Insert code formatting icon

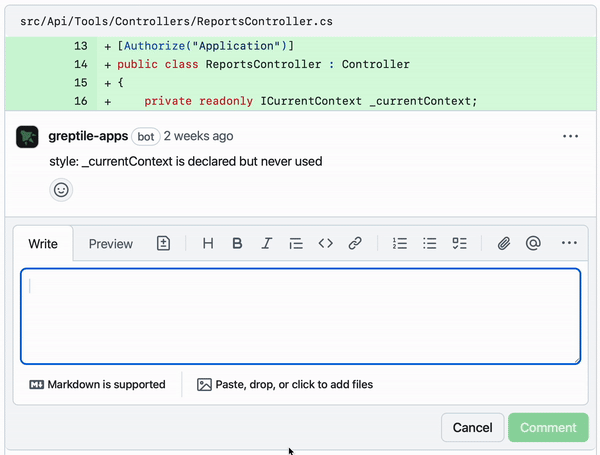click(x=326, y=243)
